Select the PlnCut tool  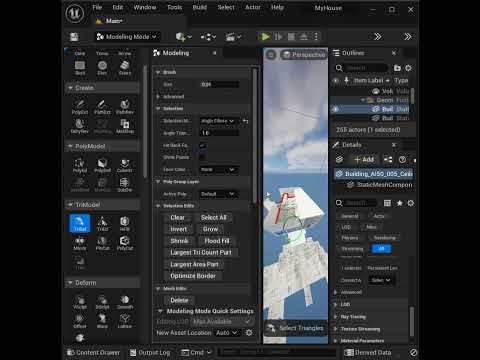[102, 243]
